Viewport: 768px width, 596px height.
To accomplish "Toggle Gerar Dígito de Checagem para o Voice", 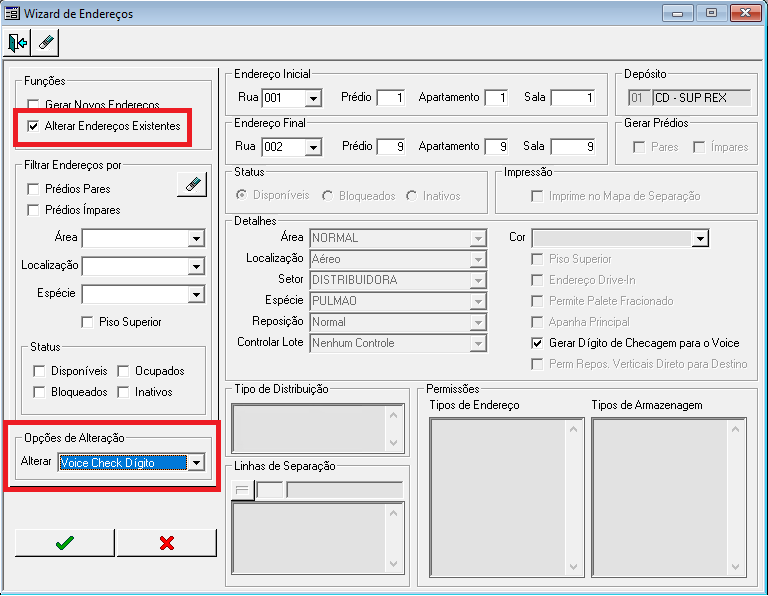I will point(537,343).
